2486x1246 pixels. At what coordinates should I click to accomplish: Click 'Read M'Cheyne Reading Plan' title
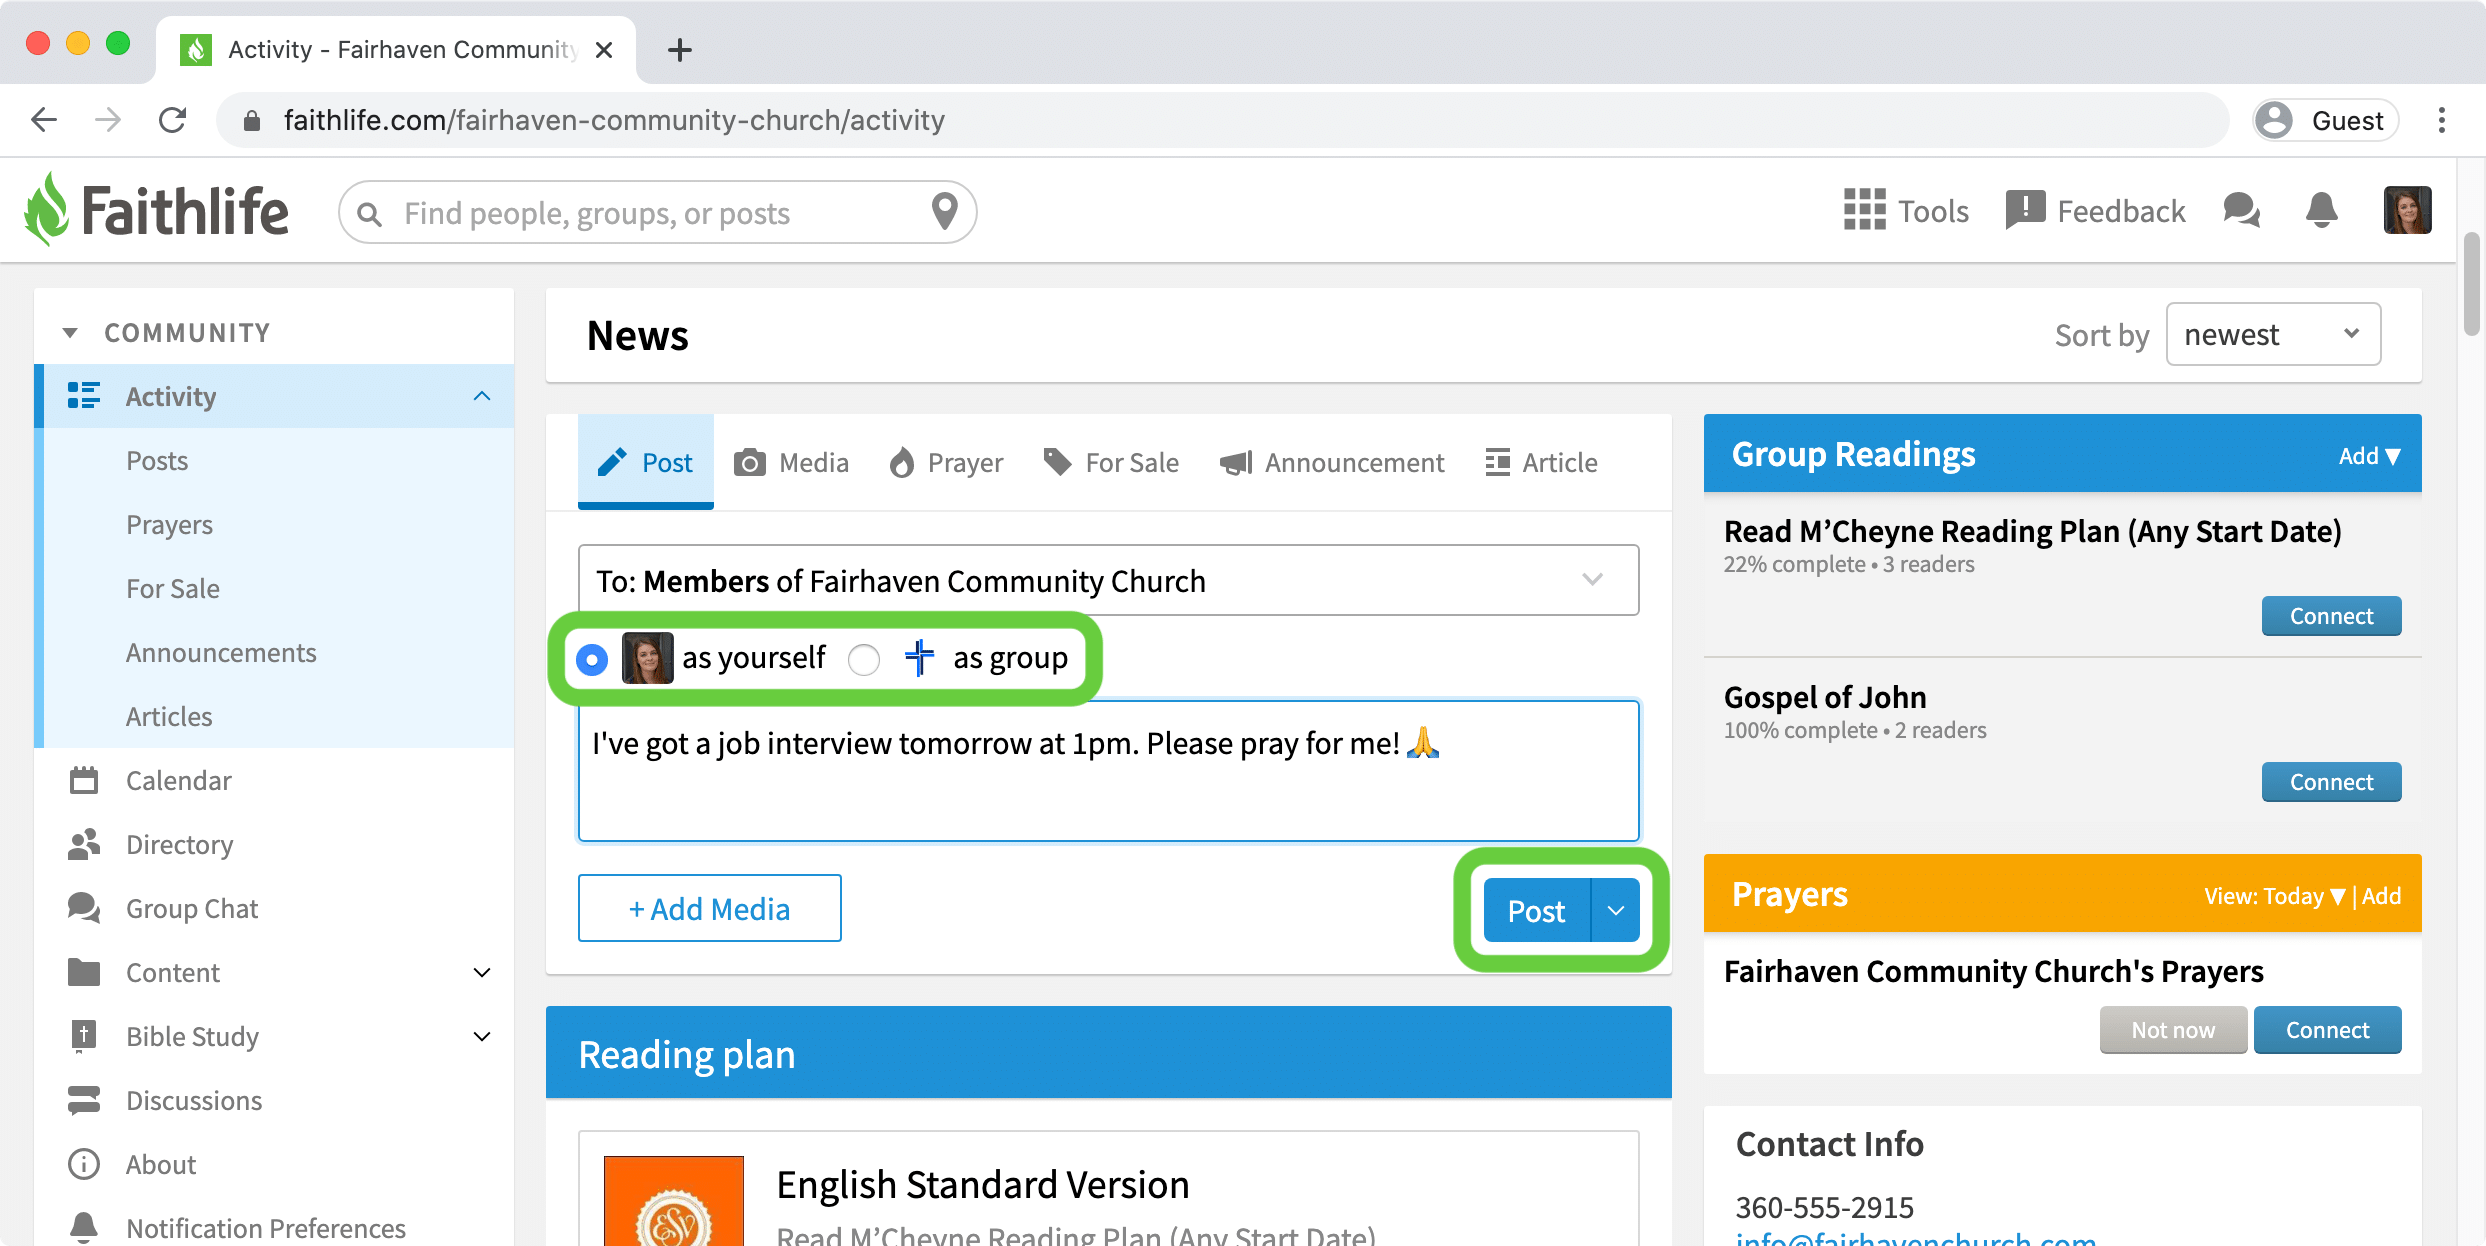(2032, 531)
